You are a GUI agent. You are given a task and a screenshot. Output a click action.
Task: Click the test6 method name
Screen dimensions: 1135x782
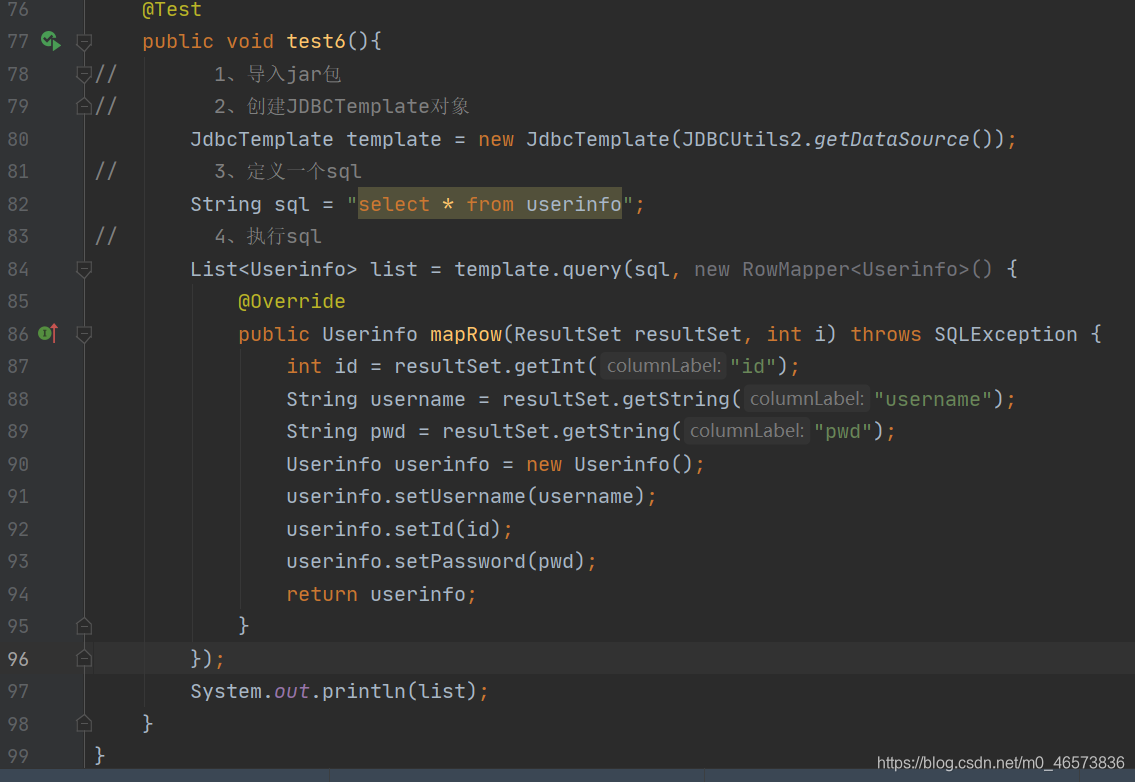pyautogui.click(x=316, y=41)
